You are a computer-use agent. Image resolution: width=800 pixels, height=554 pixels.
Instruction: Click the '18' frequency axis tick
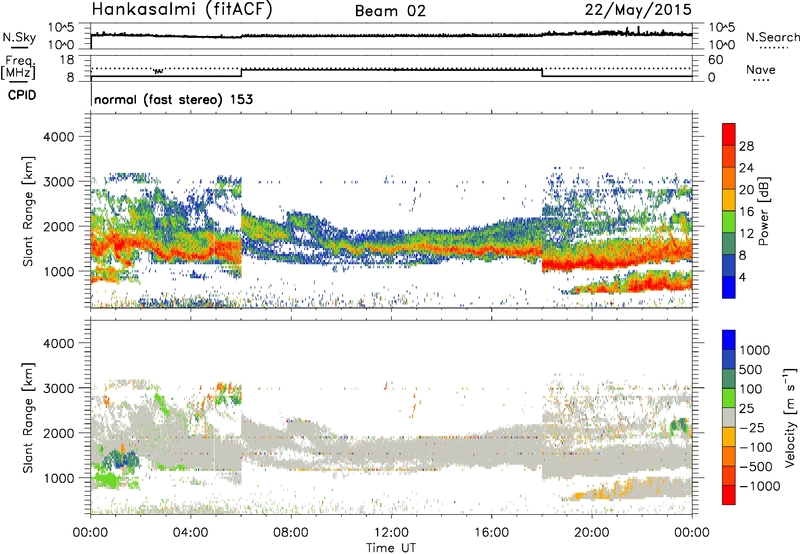pyautogui.click(x=67, y=60)
